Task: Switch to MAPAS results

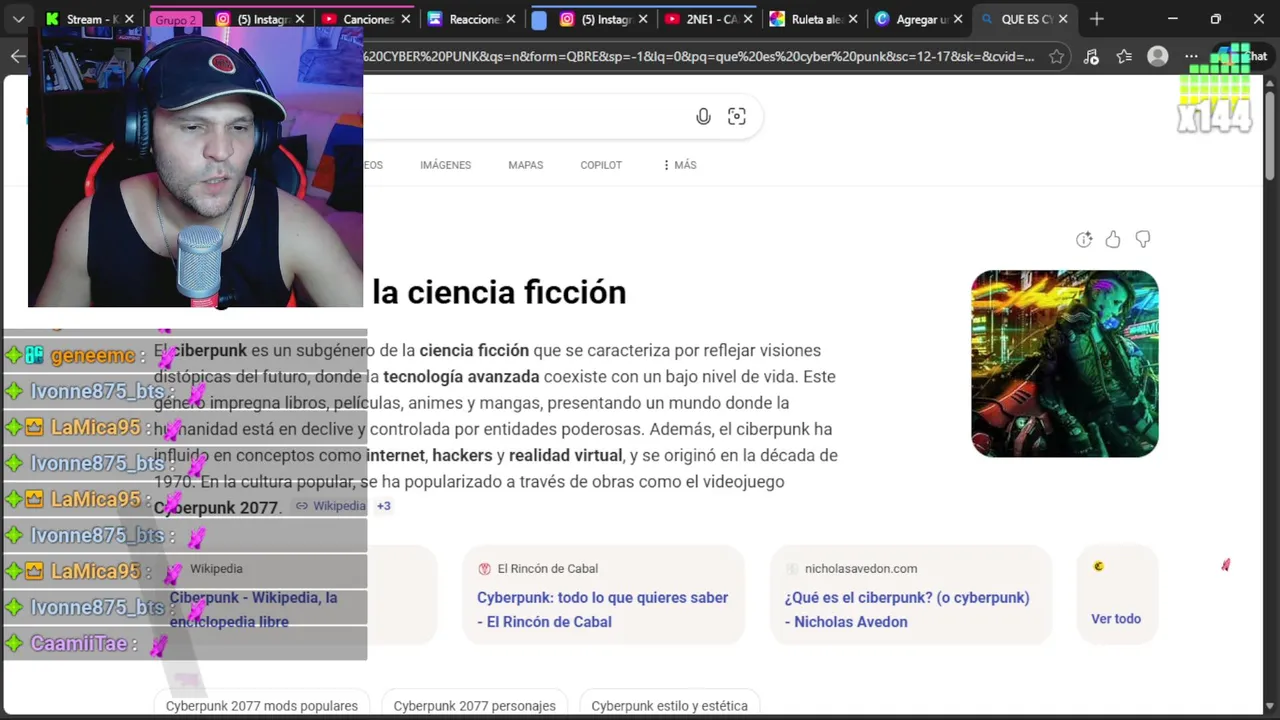Action: pos(525,165)
